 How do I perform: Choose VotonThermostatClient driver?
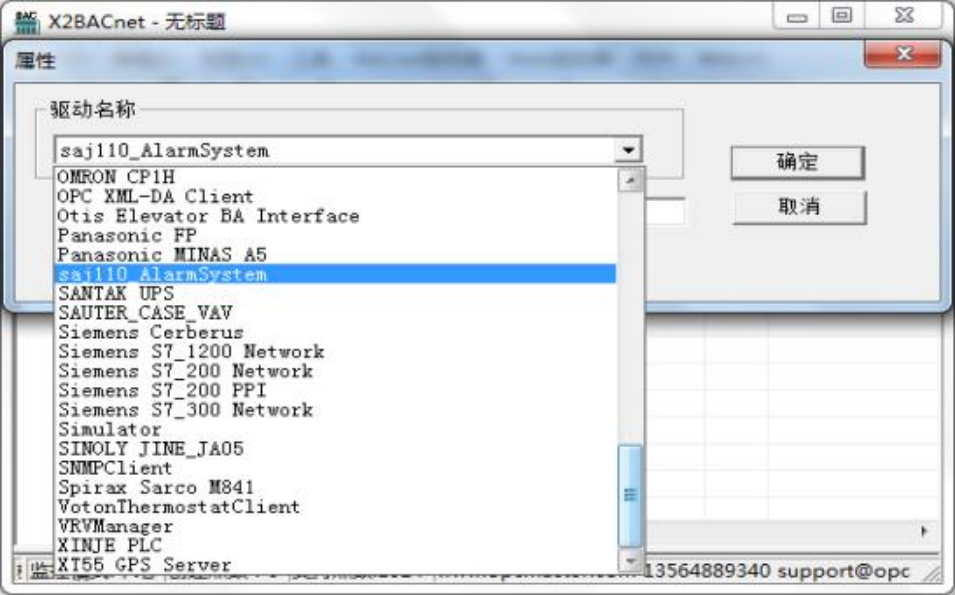coord(336,507)
